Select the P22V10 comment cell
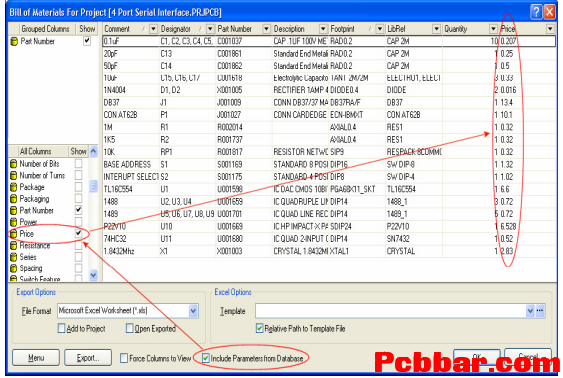Image resolution: width=563 pixels, height=378 pixels. click(131, 227)
